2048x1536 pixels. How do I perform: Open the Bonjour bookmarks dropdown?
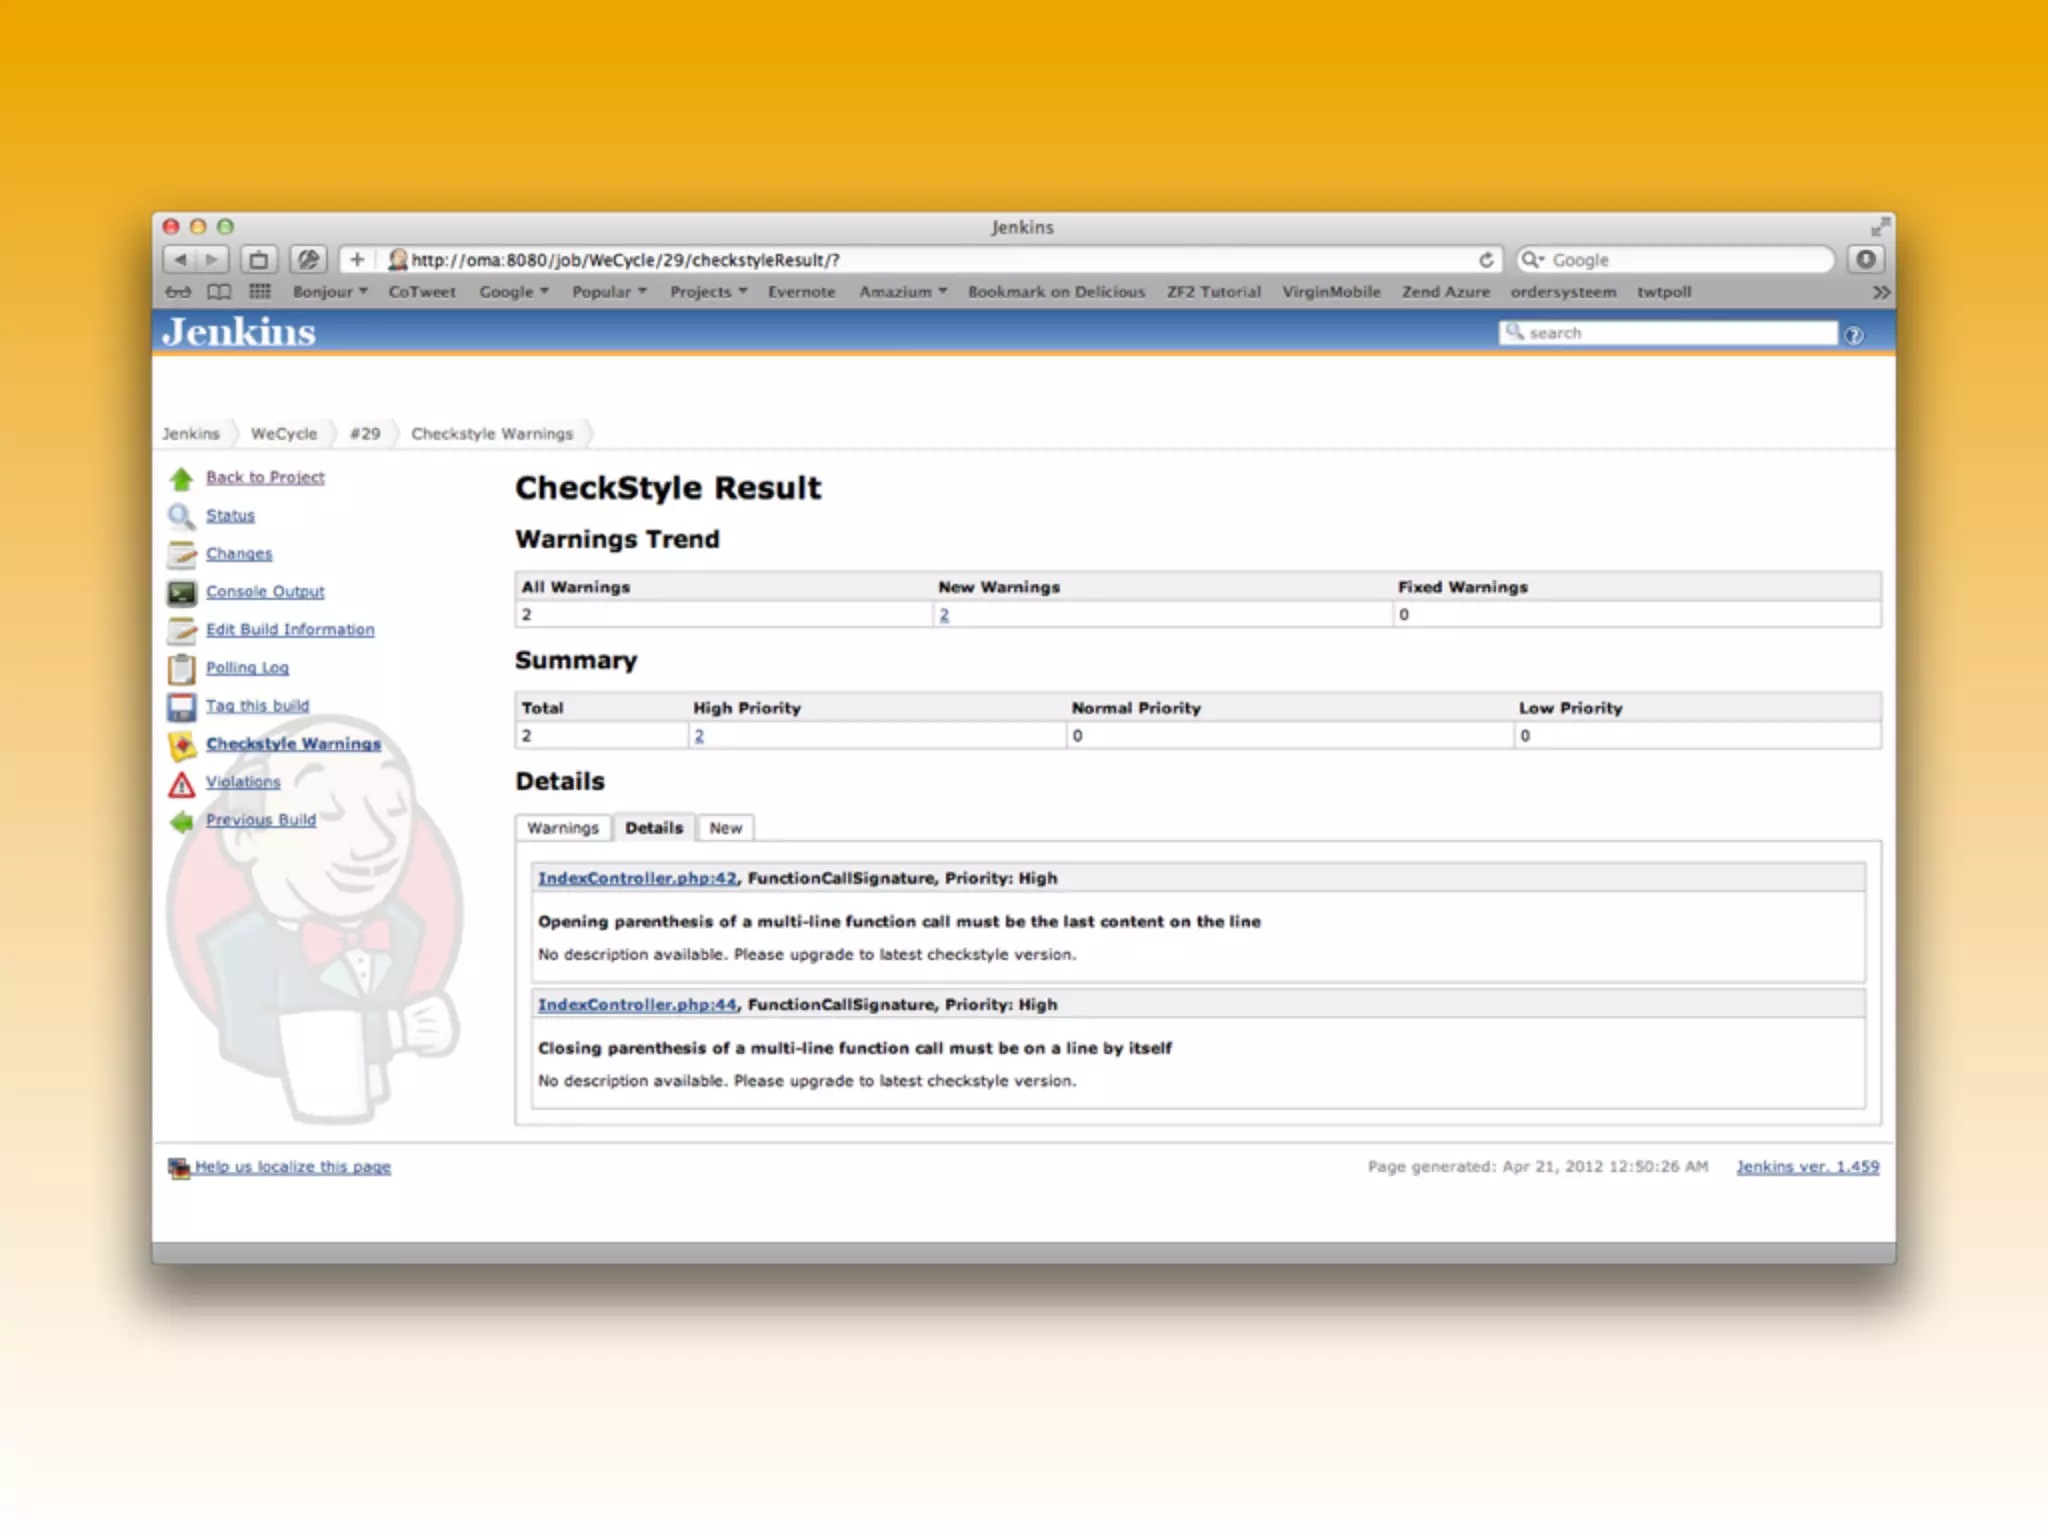coord(329,292)
